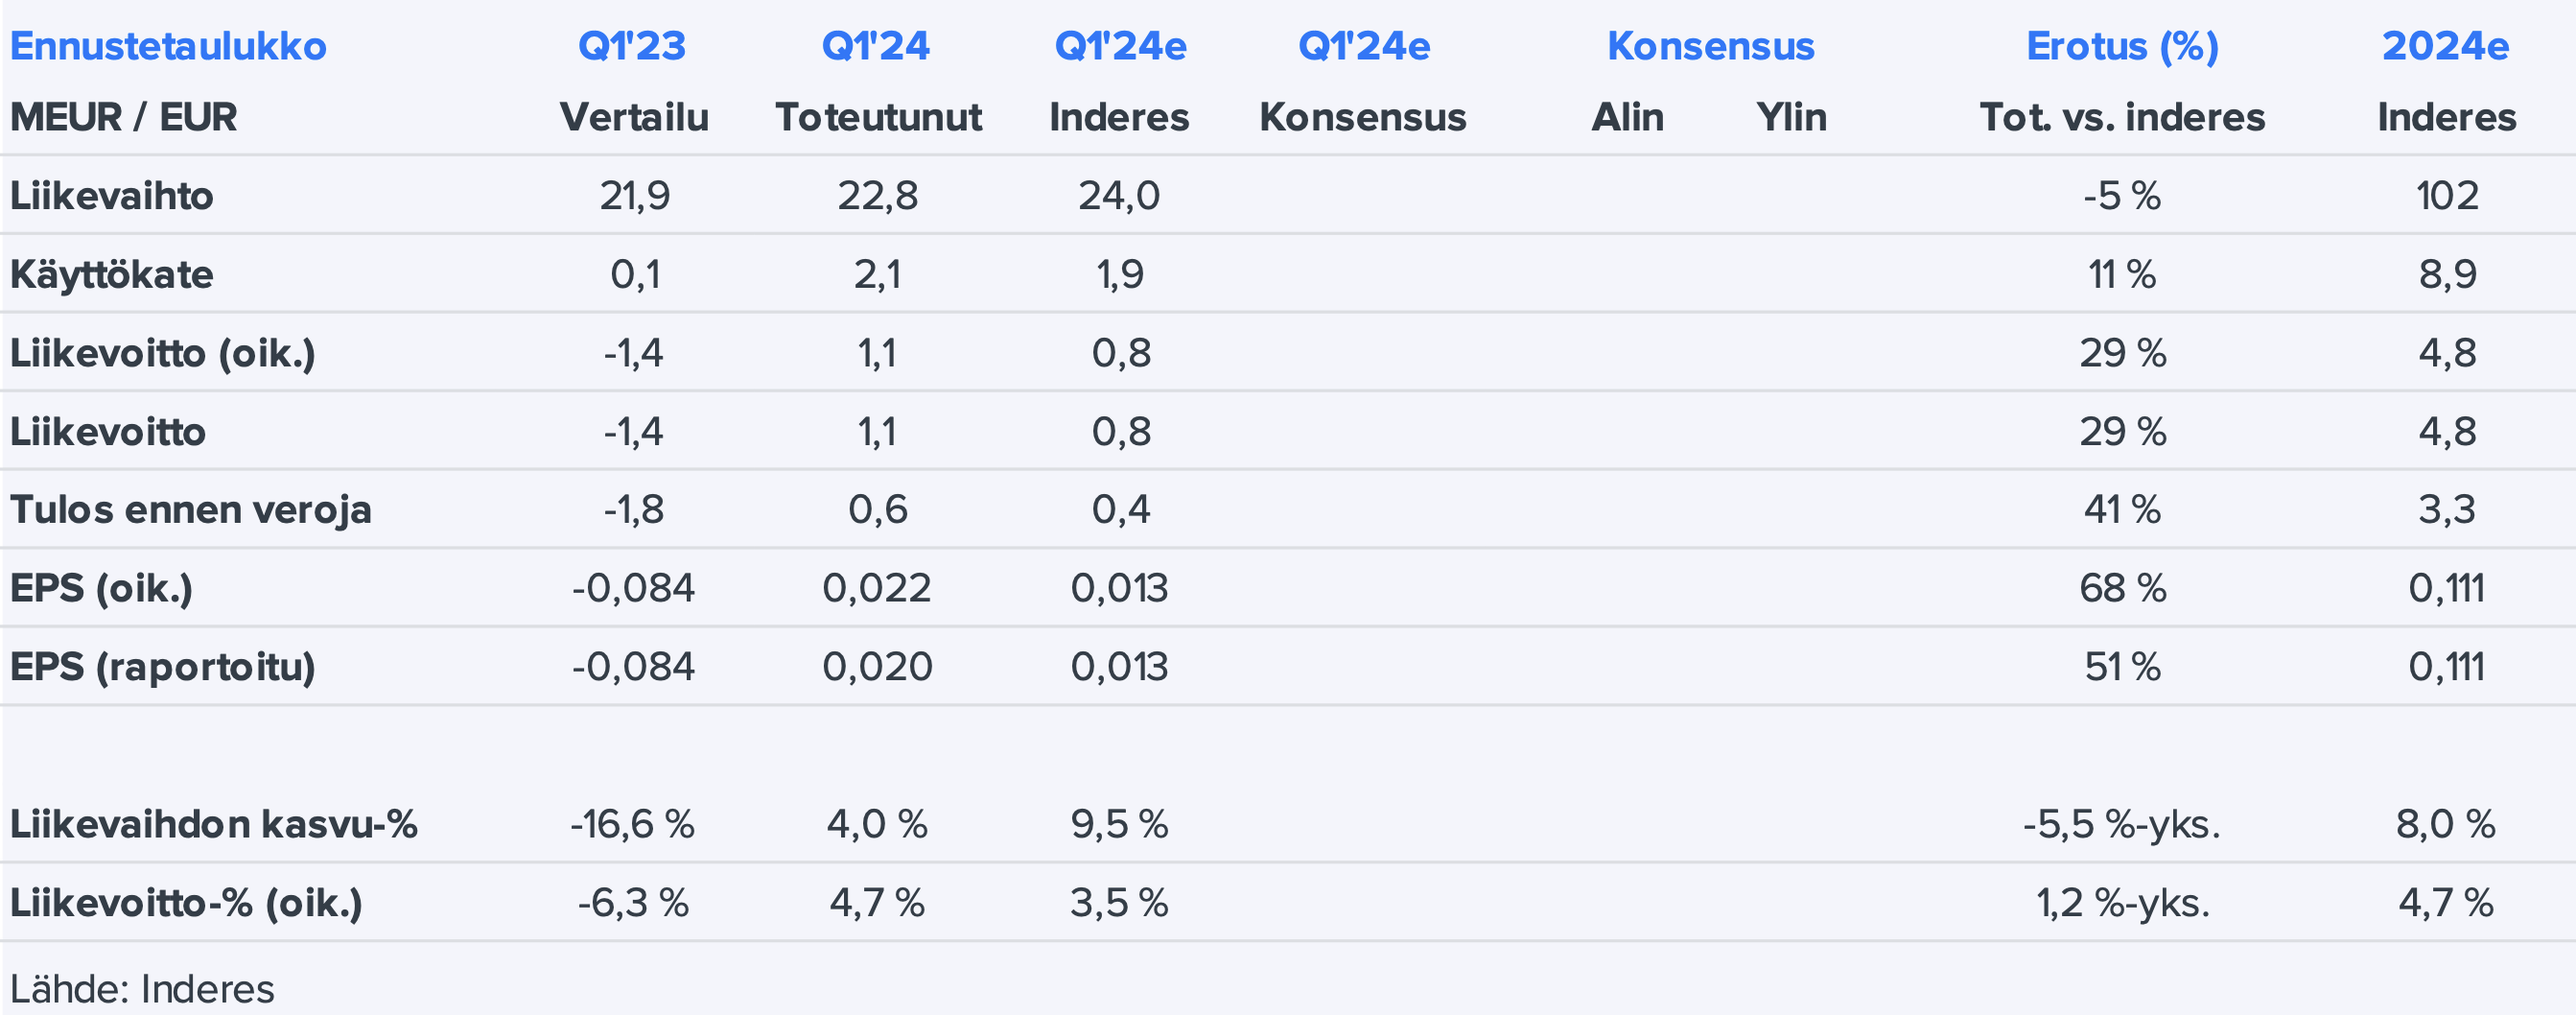Select the Ylin subheader
The height and width of the screenshot is (1015, 2576).
pos(1791,117)
